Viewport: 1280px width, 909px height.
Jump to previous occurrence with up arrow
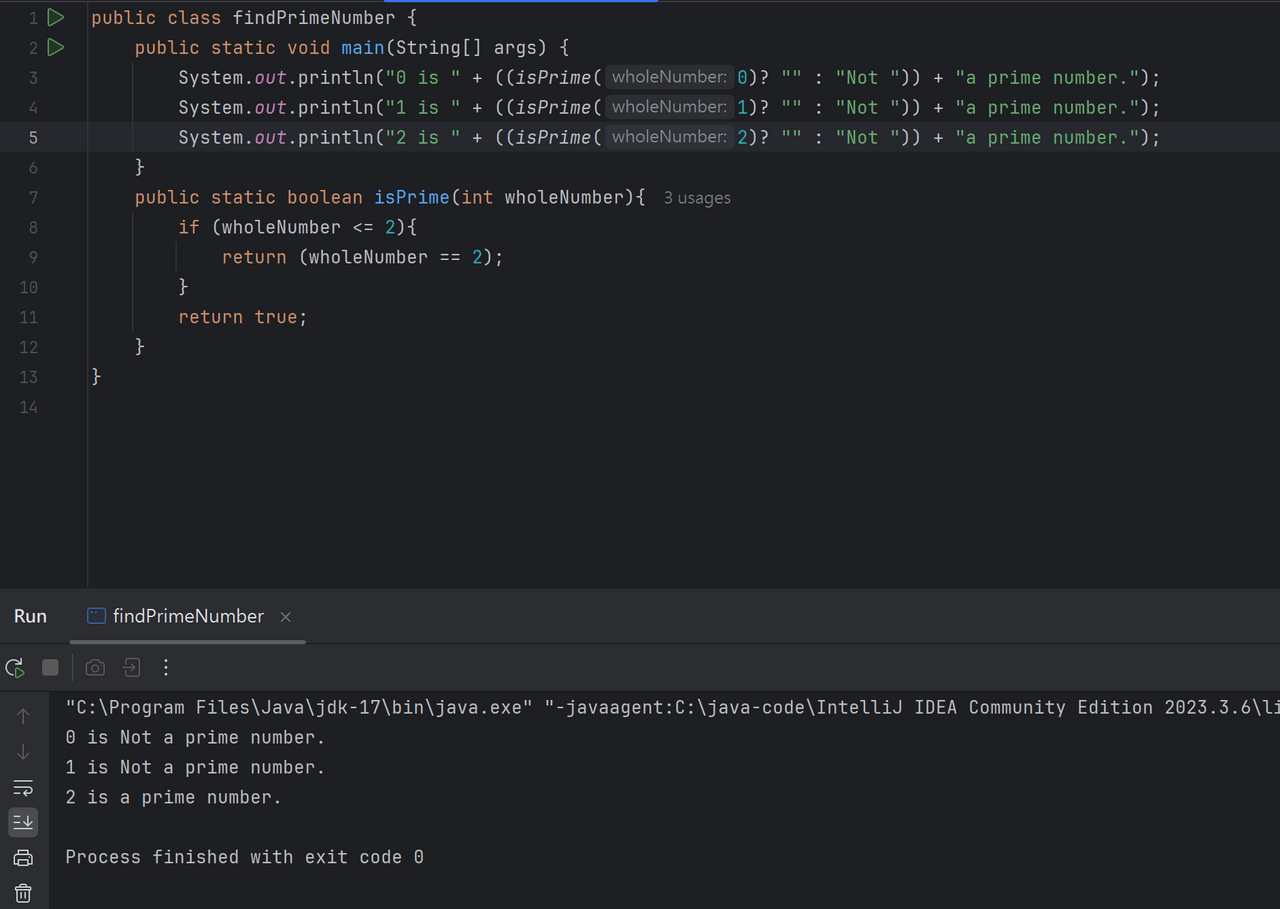(x=22, y=716)
